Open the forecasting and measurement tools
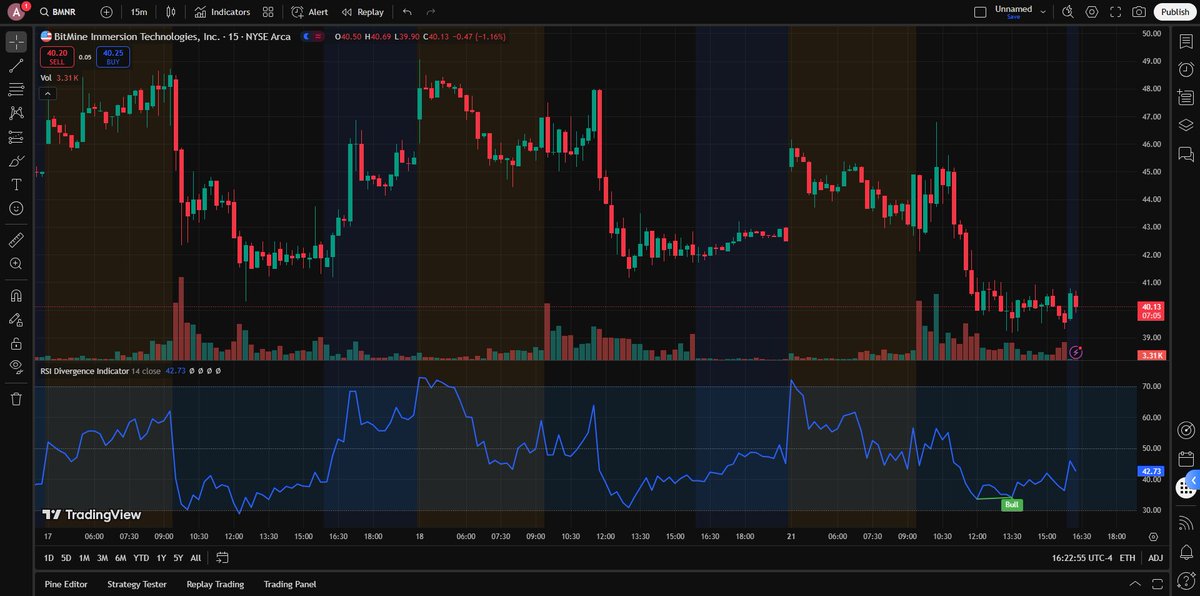 [x=16, y=137]
